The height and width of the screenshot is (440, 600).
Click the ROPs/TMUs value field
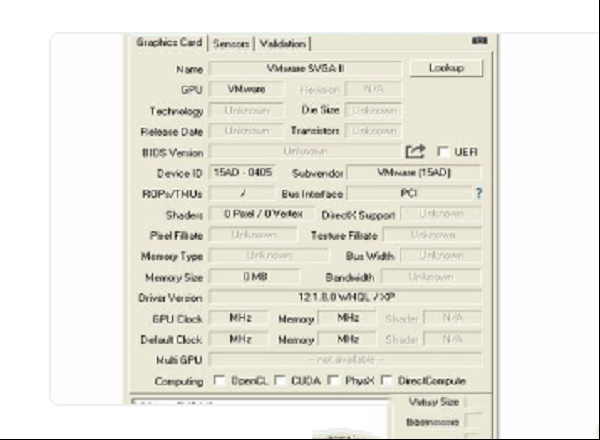242,193
